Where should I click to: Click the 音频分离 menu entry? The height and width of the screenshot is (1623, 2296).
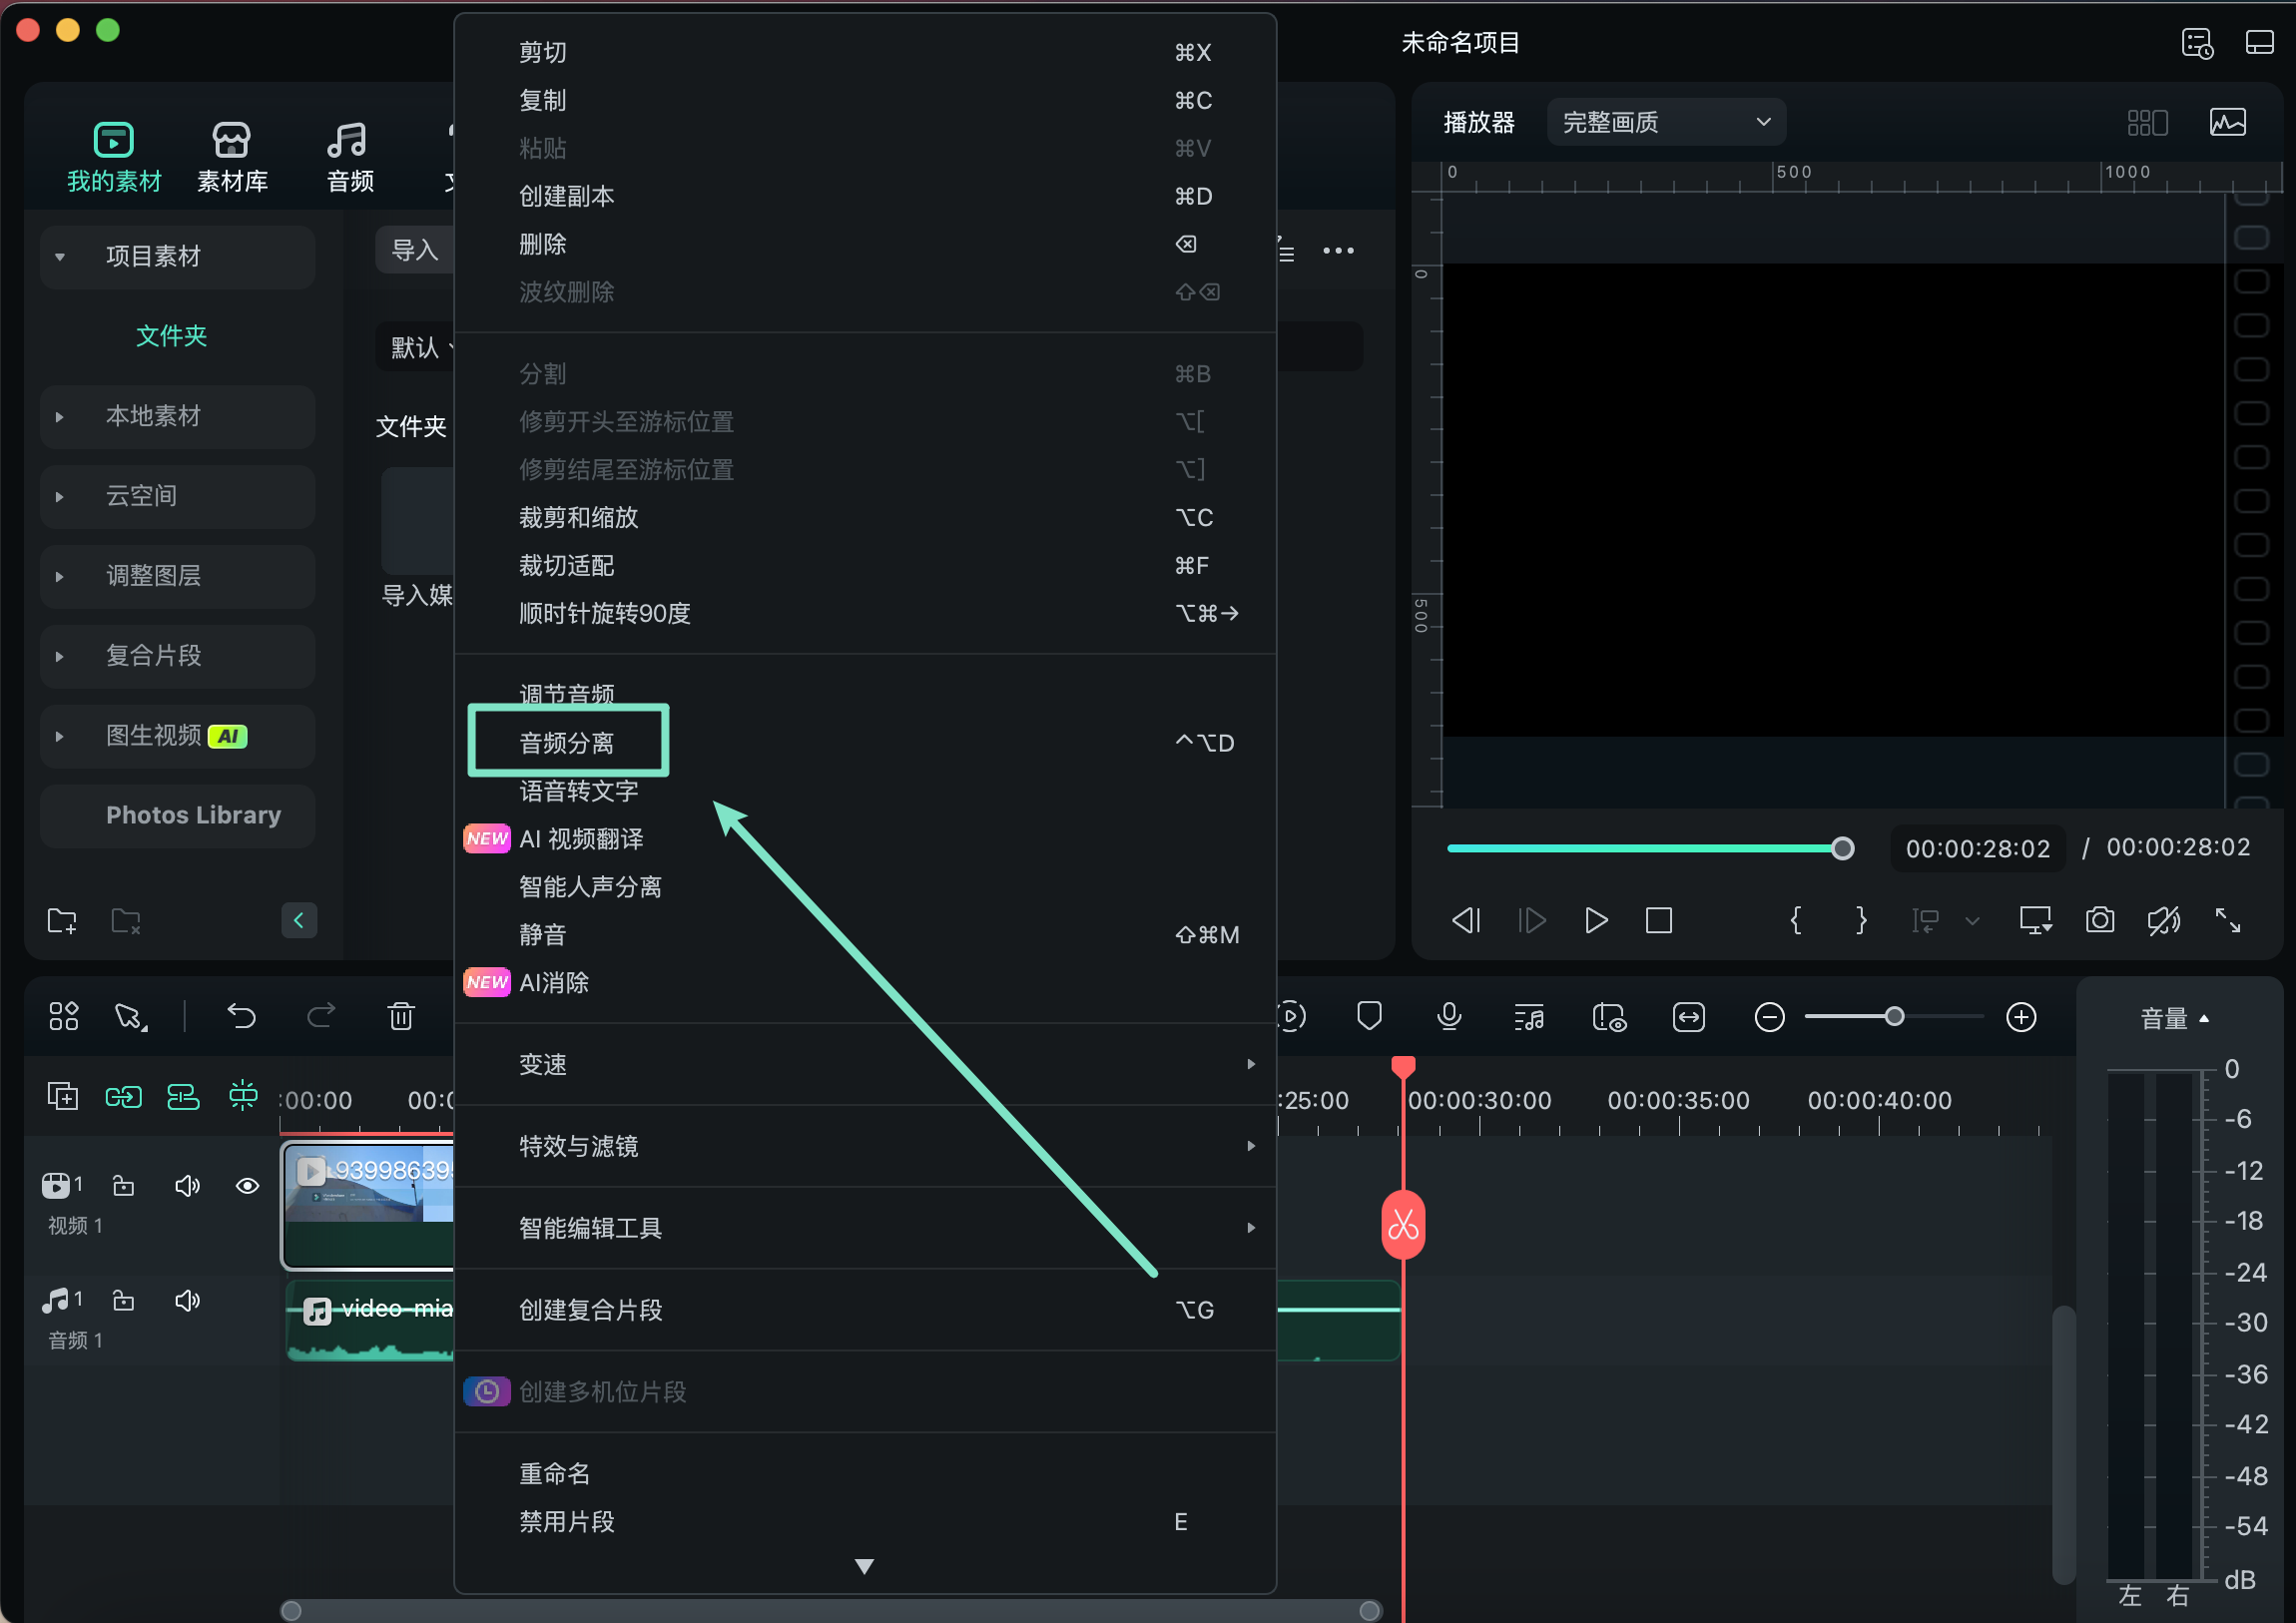(x=568, y=742)
